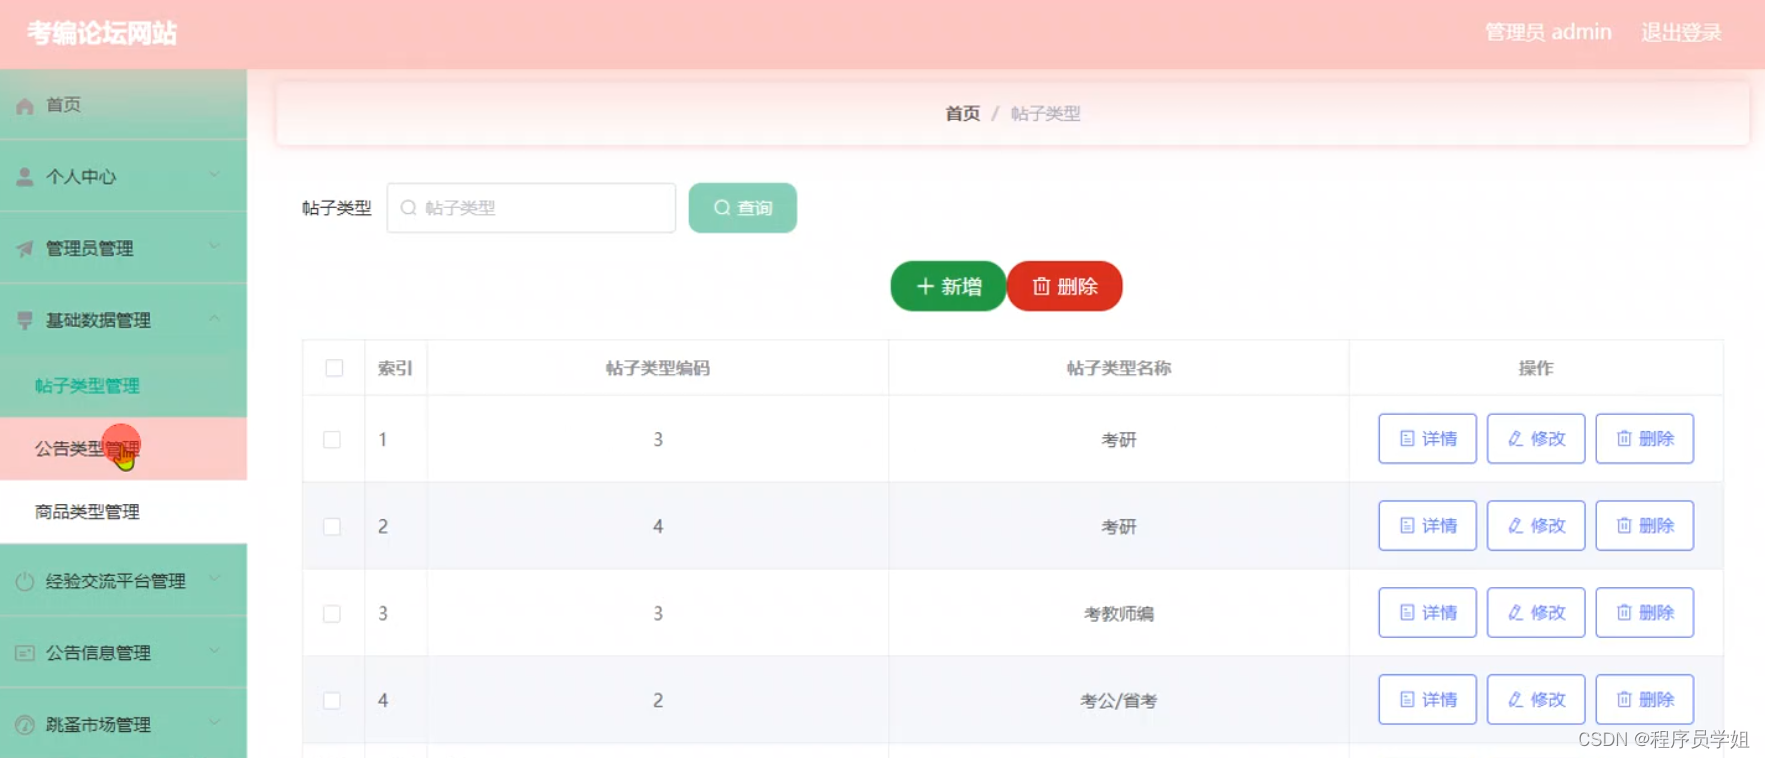This screenshot has width=1765, height=758.
Task: Click the 首页 breadcrumb link
Action: tap(963, 114)
